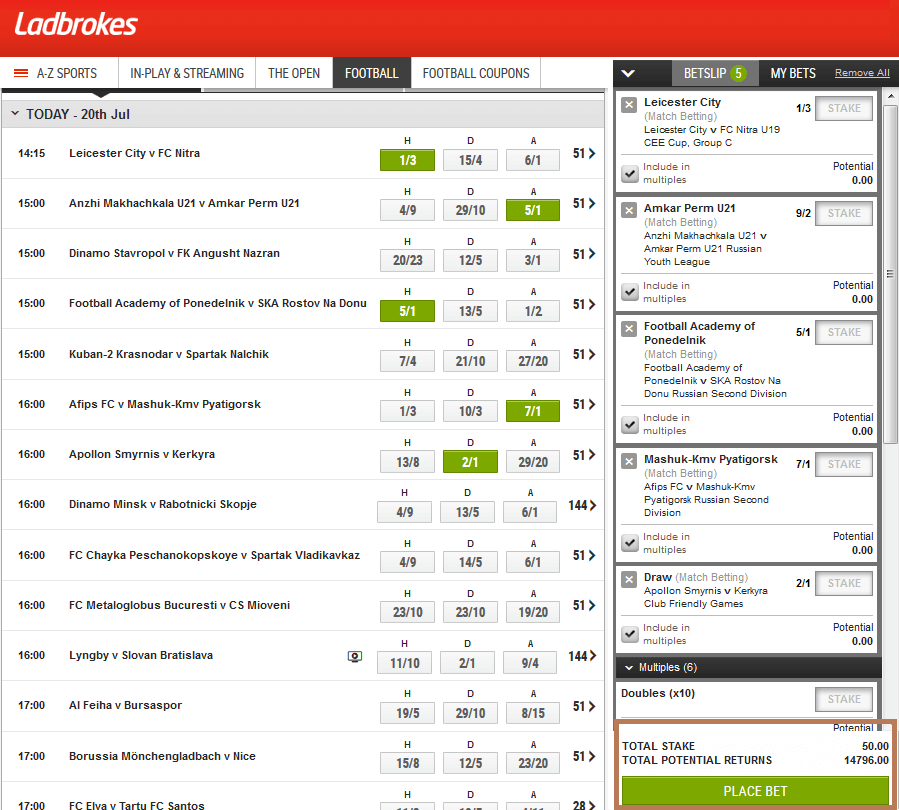Deselect Amkar Perm U21 away odds 5/1
The height and width of the screenshot is (810, 899).
(533, 210)
